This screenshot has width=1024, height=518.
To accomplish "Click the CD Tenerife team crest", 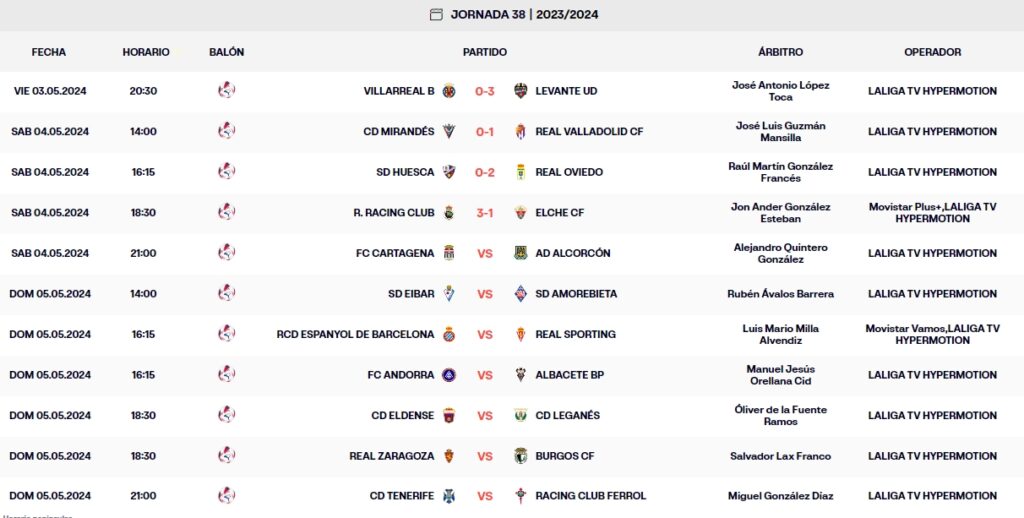I will pyautogui.click(x=449, y=496).
